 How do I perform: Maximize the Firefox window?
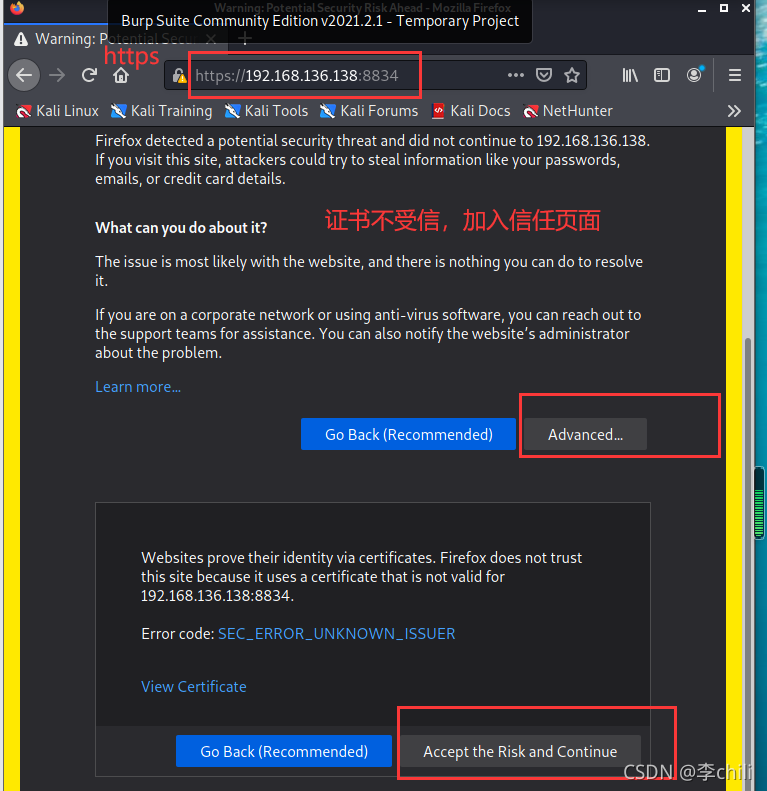pos(724,8)
